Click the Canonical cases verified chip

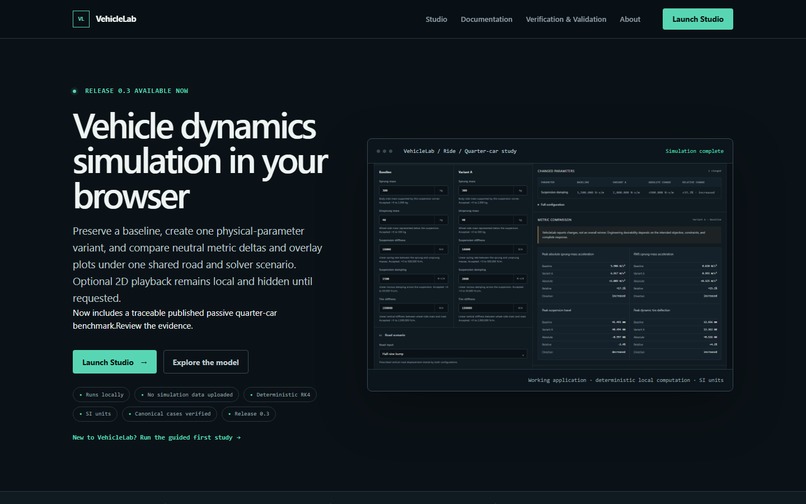coord(170,413)
